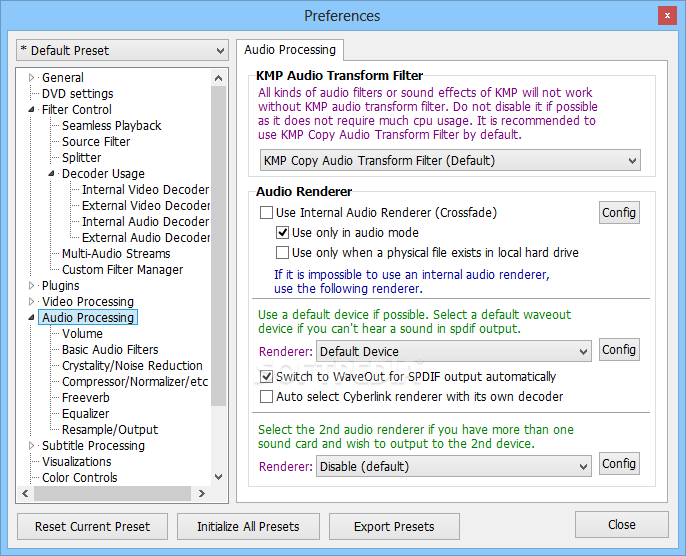
Task: Select Volume under Audio Processing
Action: [82, 333]
